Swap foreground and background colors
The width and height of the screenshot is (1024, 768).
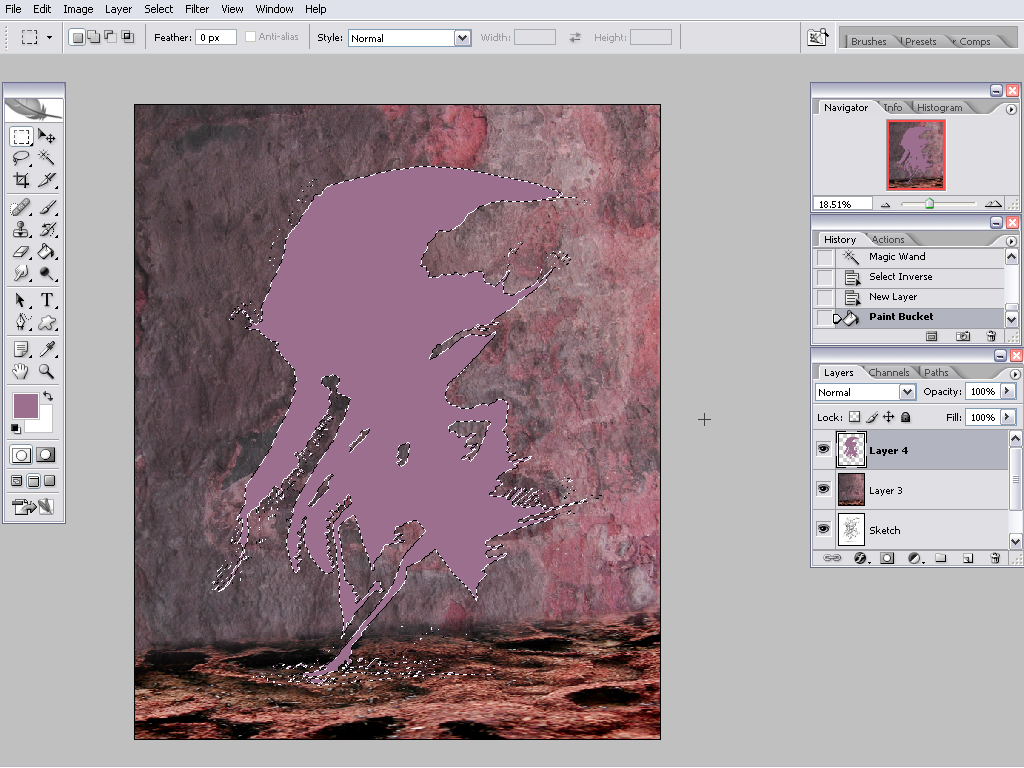coord(48,396)
